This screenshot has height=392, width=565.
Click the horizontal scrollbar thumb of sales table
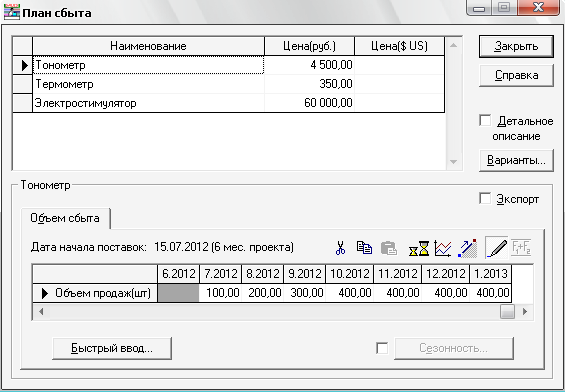click(x=507, y=311)
